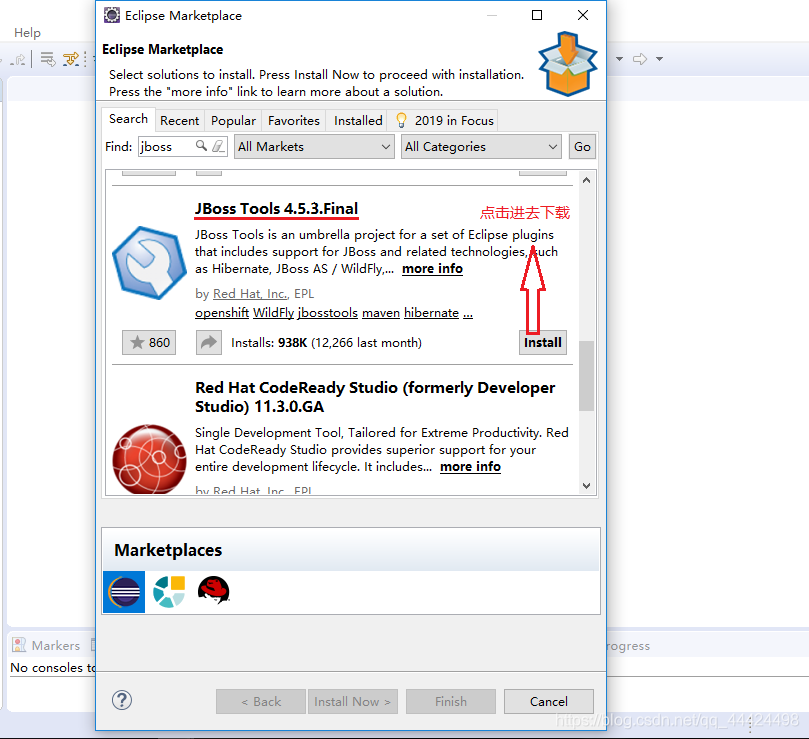Image resolution: width=809 pixels, height=739 pixels.
Task: Select the Eclipse marketplace icon under Marketplaces
Action: 124,591
